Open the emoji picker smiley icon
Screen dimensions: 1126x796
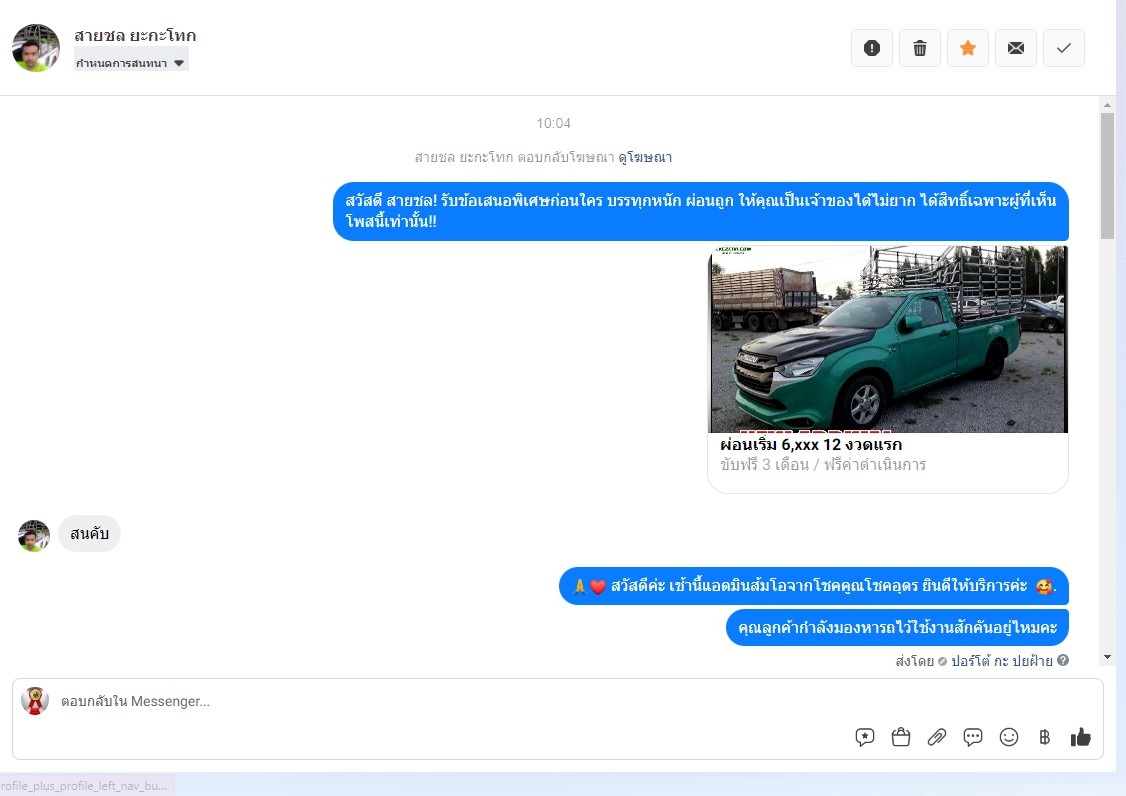pyautogui.click(x=1009, y=737)
